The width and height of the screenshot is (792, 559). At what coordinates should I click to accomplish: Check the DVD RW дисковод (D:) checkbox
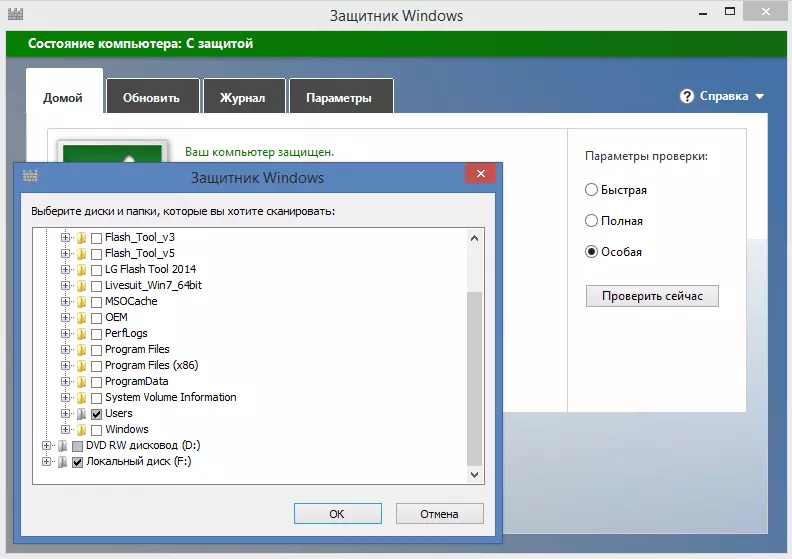coord(77,446)
